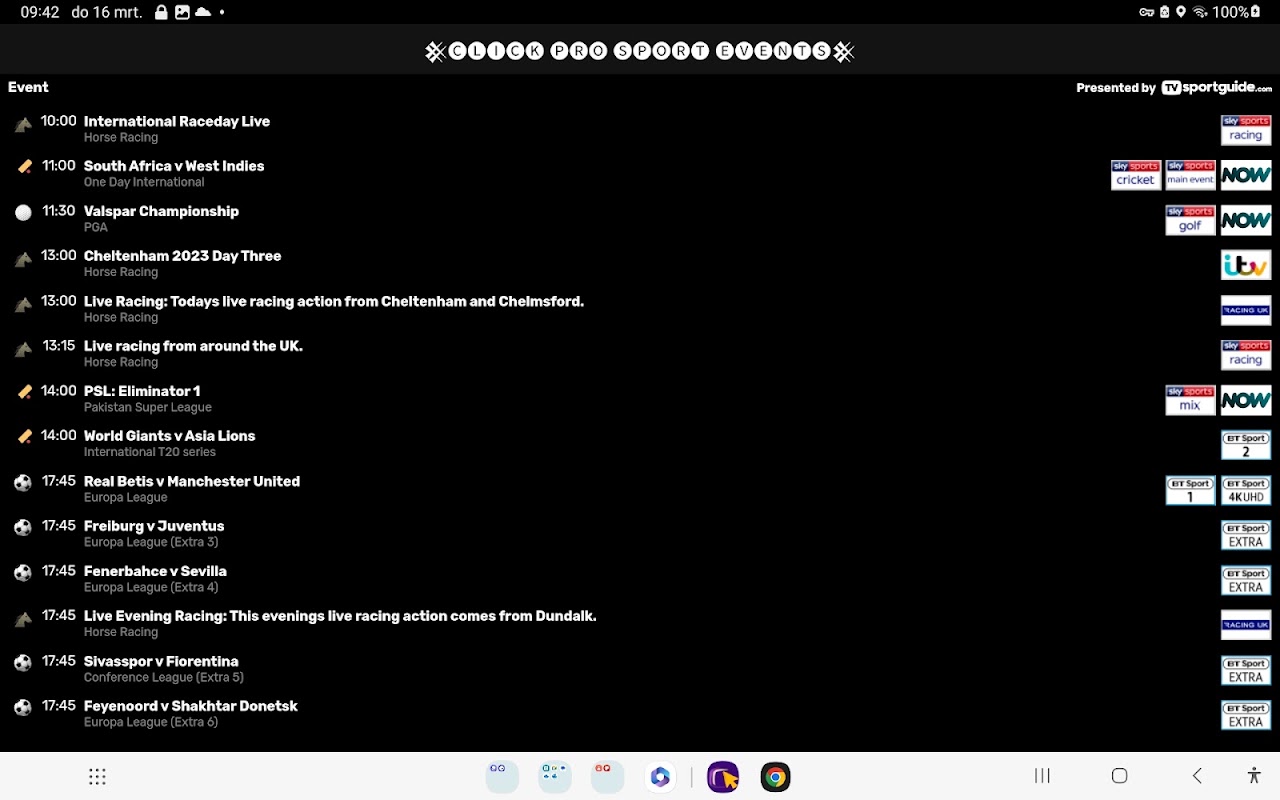Tap BT Sport 2 channel logo
1280x800 pixels.
click(x=1246, y=445)
